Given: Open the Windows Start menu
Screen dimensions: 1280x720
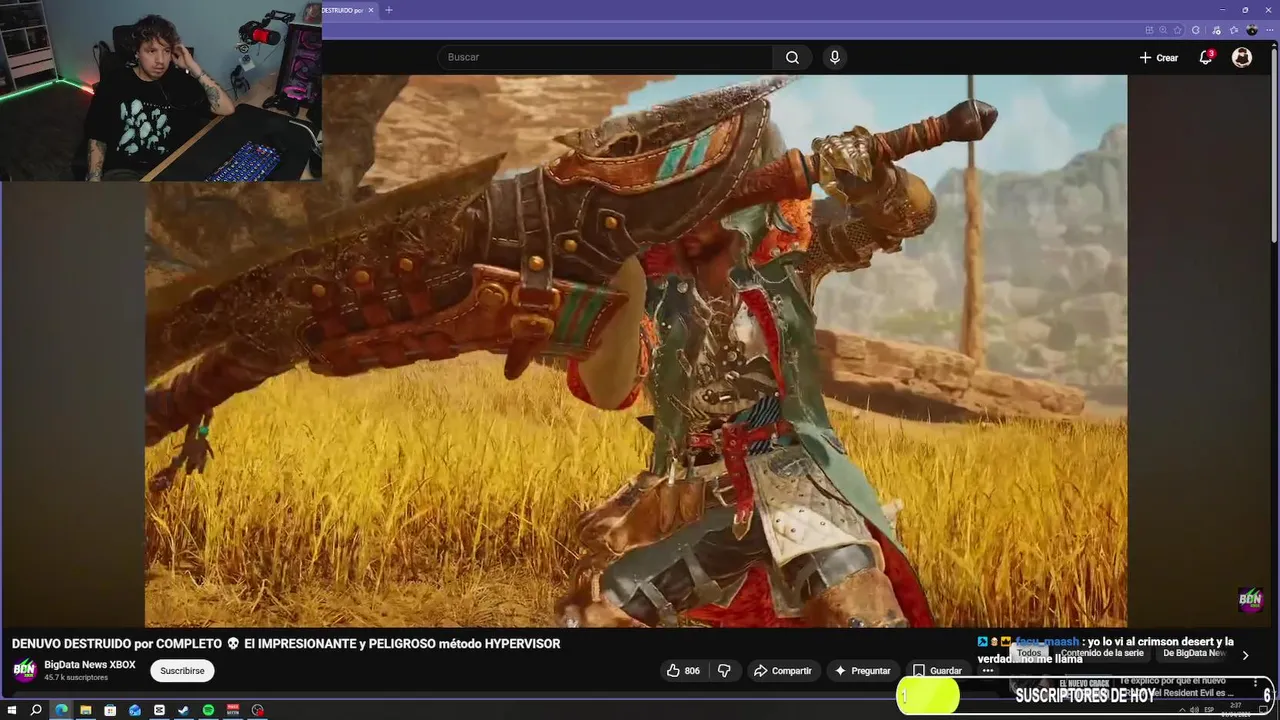Looking at the screenshot, I should tap(11, 710).
